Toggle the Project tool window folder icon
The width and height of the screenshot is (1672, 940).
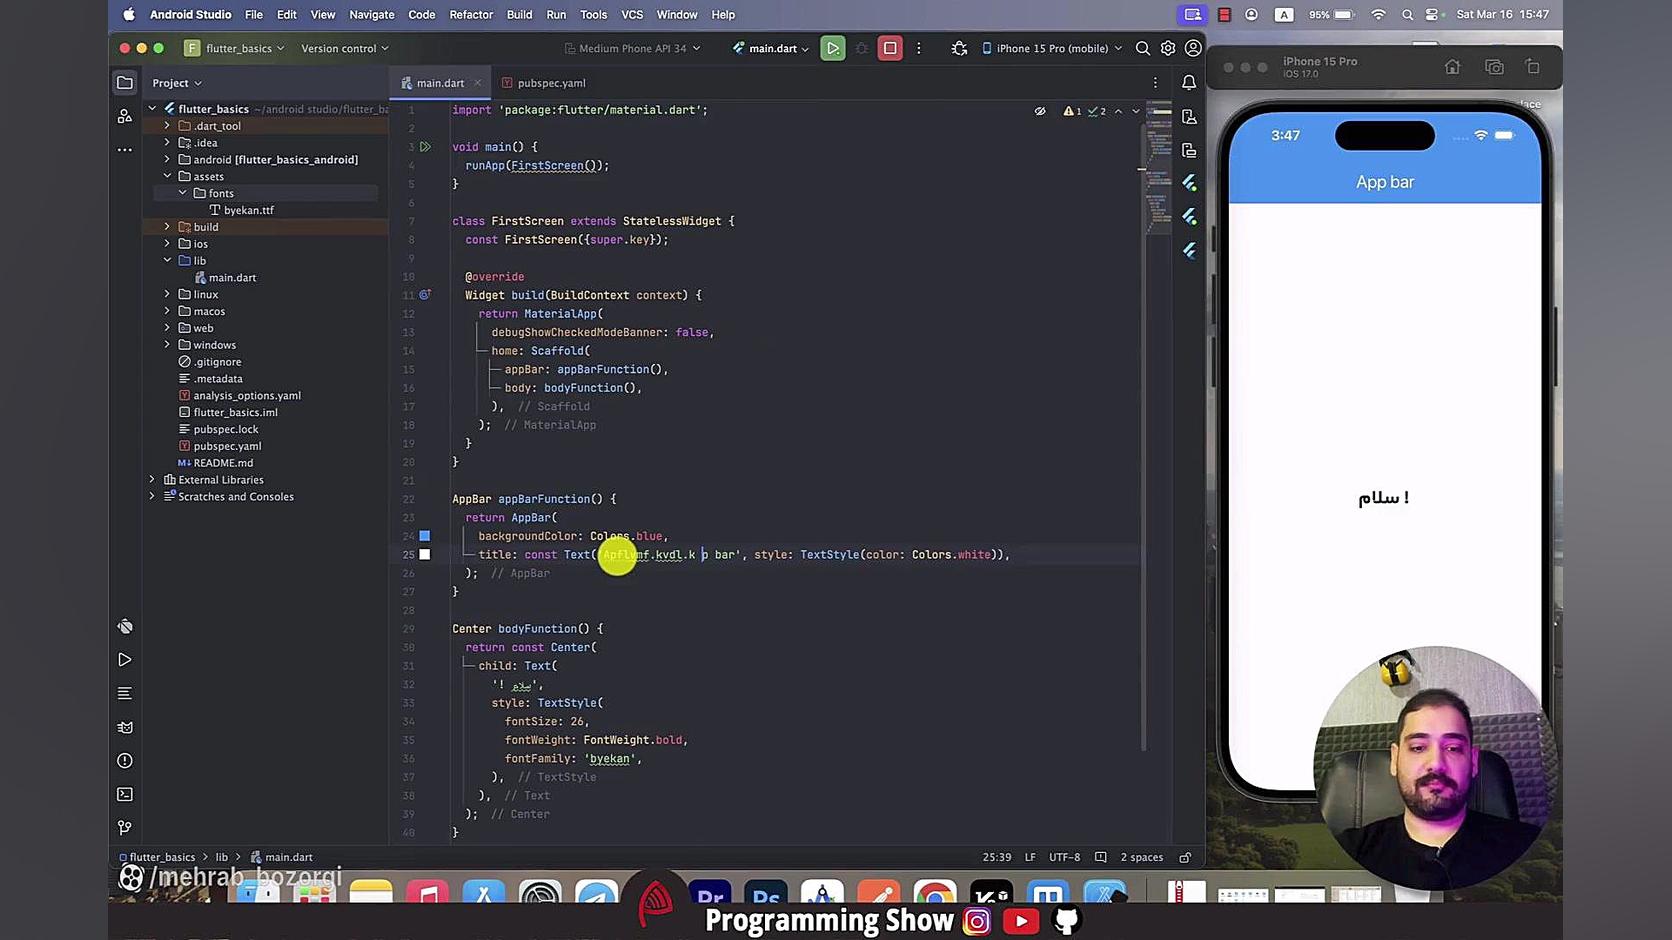coord(125,83)
